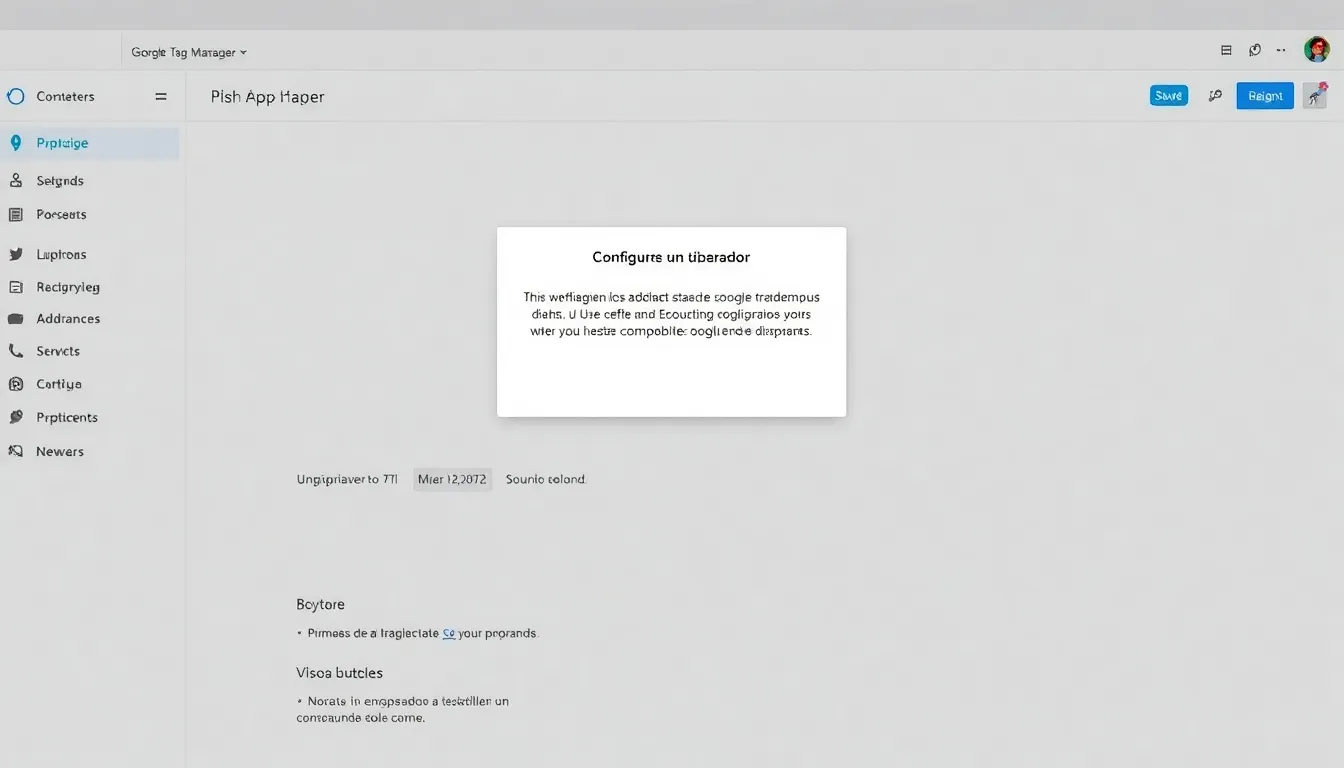Click the blue Beignt button
Image resolution: width=1344 pixels, height=768 pixels.
point(1264,95)
